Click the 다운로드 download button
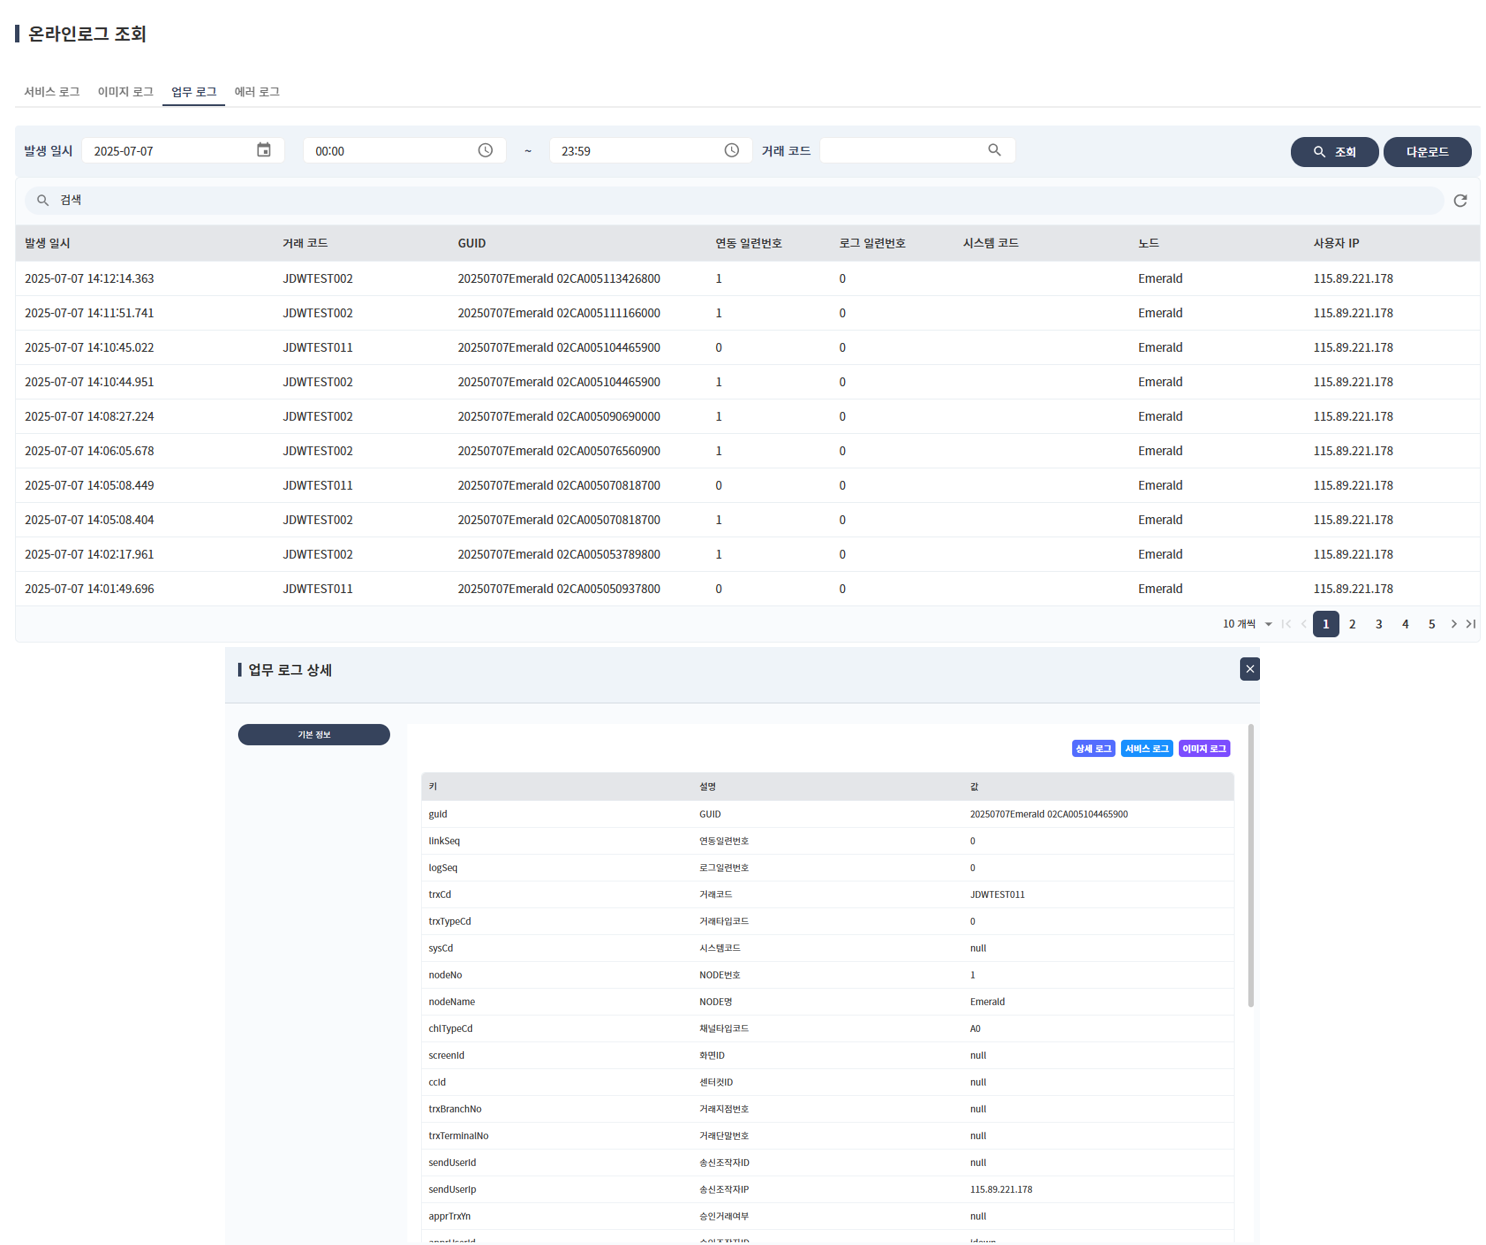 pos(1427,151)
